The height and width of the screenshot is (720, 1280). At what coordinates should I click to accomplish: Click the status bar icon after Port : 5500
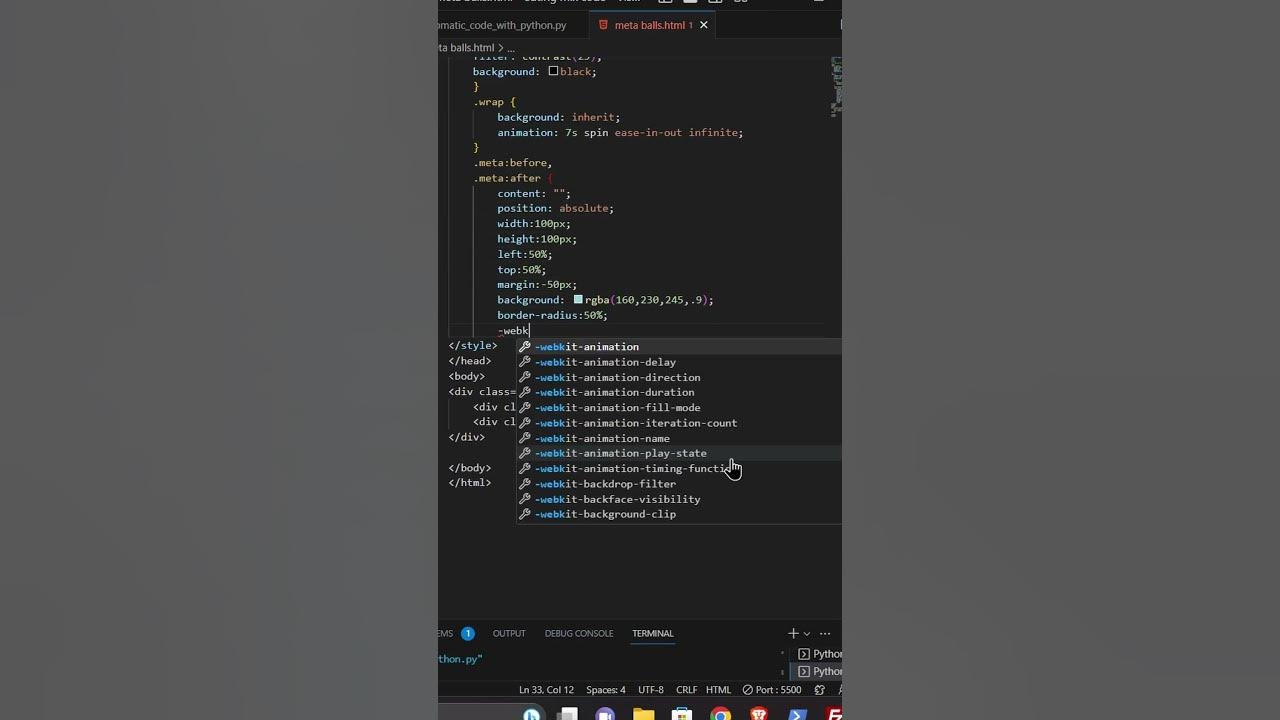coord(820,690)
